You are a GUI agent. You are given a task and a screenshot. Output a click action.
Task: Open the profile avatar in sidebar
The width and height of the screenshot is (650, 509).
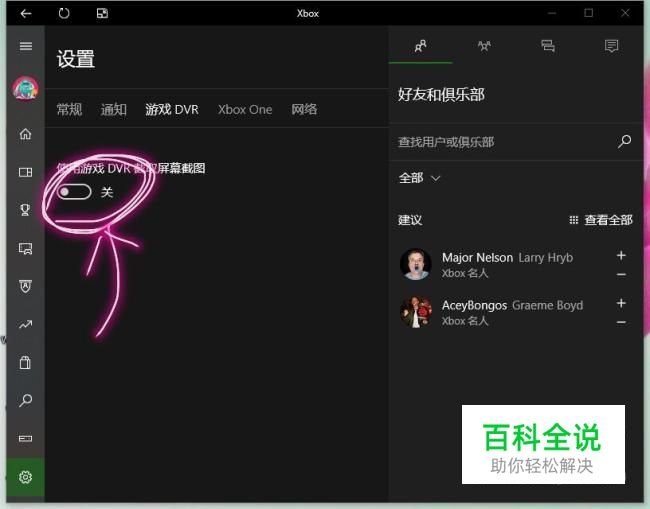click(25, 88)
